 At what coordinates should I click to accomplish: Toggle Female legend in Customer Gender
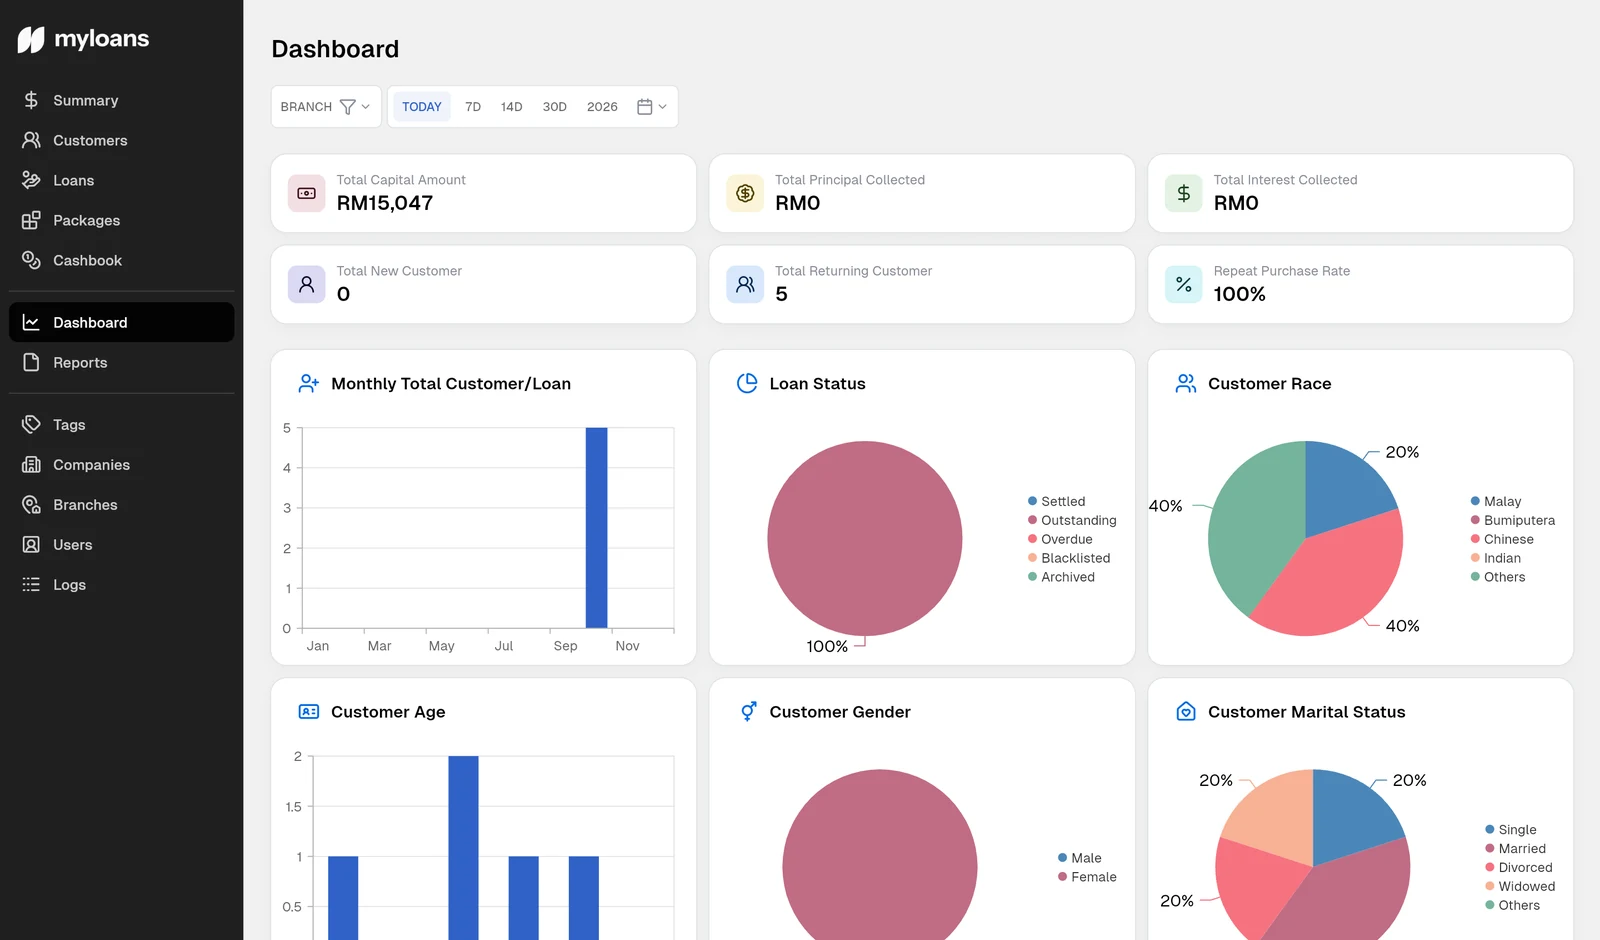click(x=1087, y=877)
